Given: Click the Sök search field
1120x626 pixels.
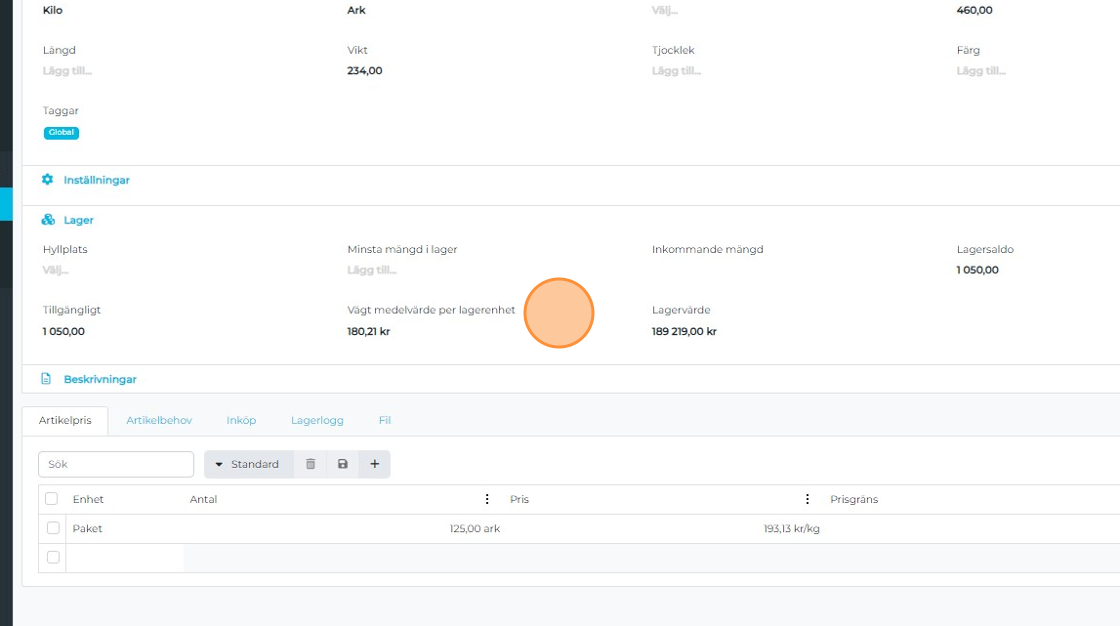Looking at the screenshot, I should [x=116, y=464].
